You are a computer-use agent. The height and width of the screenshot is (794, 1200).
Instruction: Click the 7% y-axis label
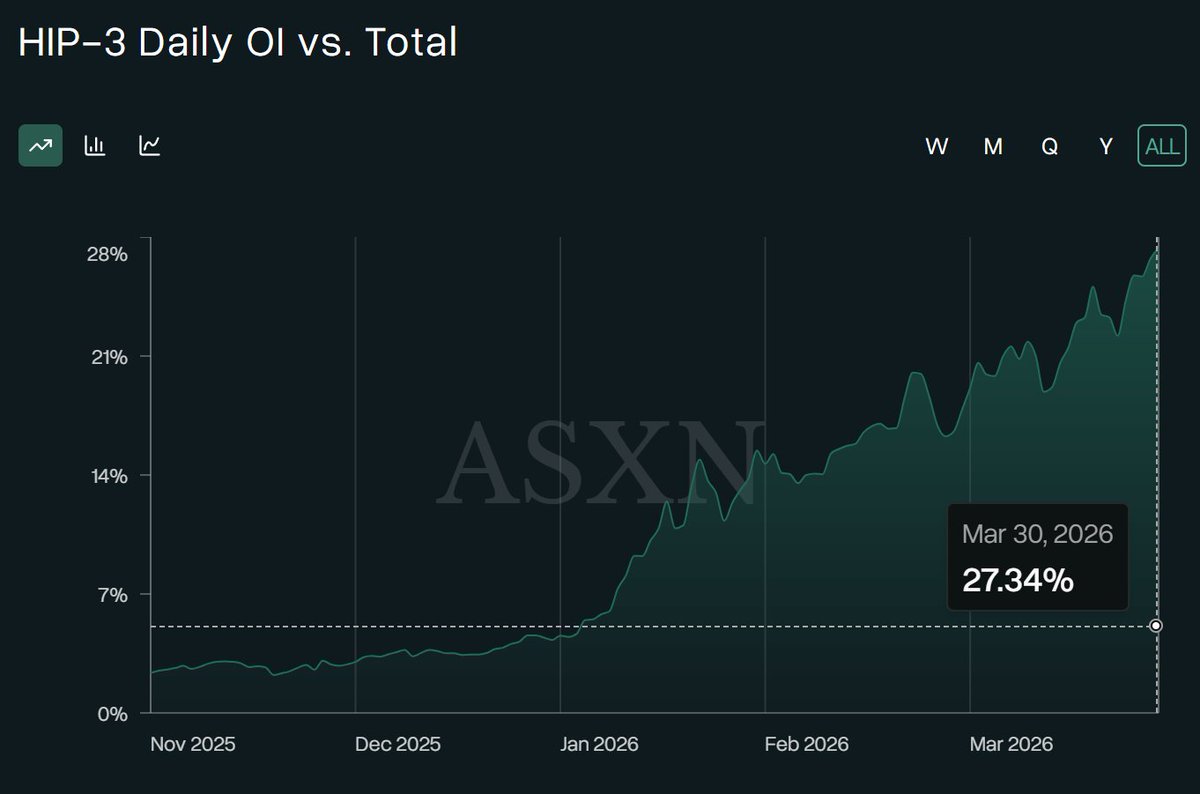(x=113, y=595)
